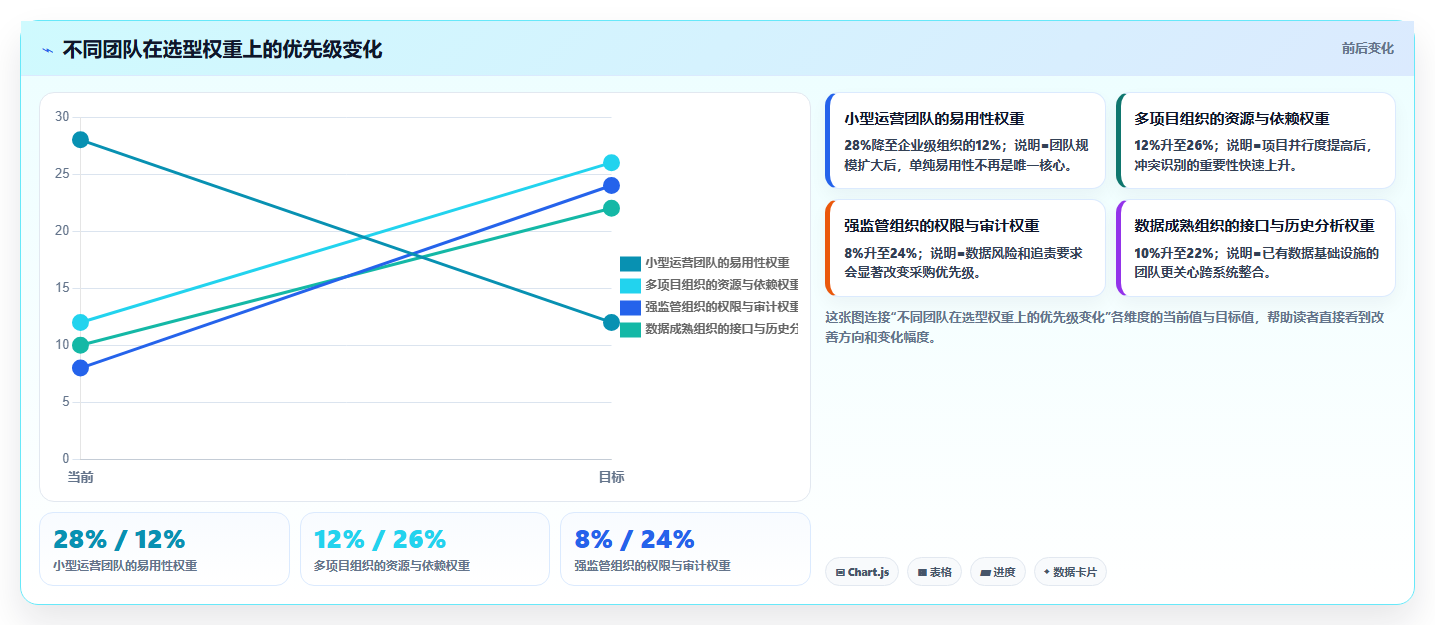Select the Chart.js tag
This screenshot has width=1435, height=625.
[862, 572]
